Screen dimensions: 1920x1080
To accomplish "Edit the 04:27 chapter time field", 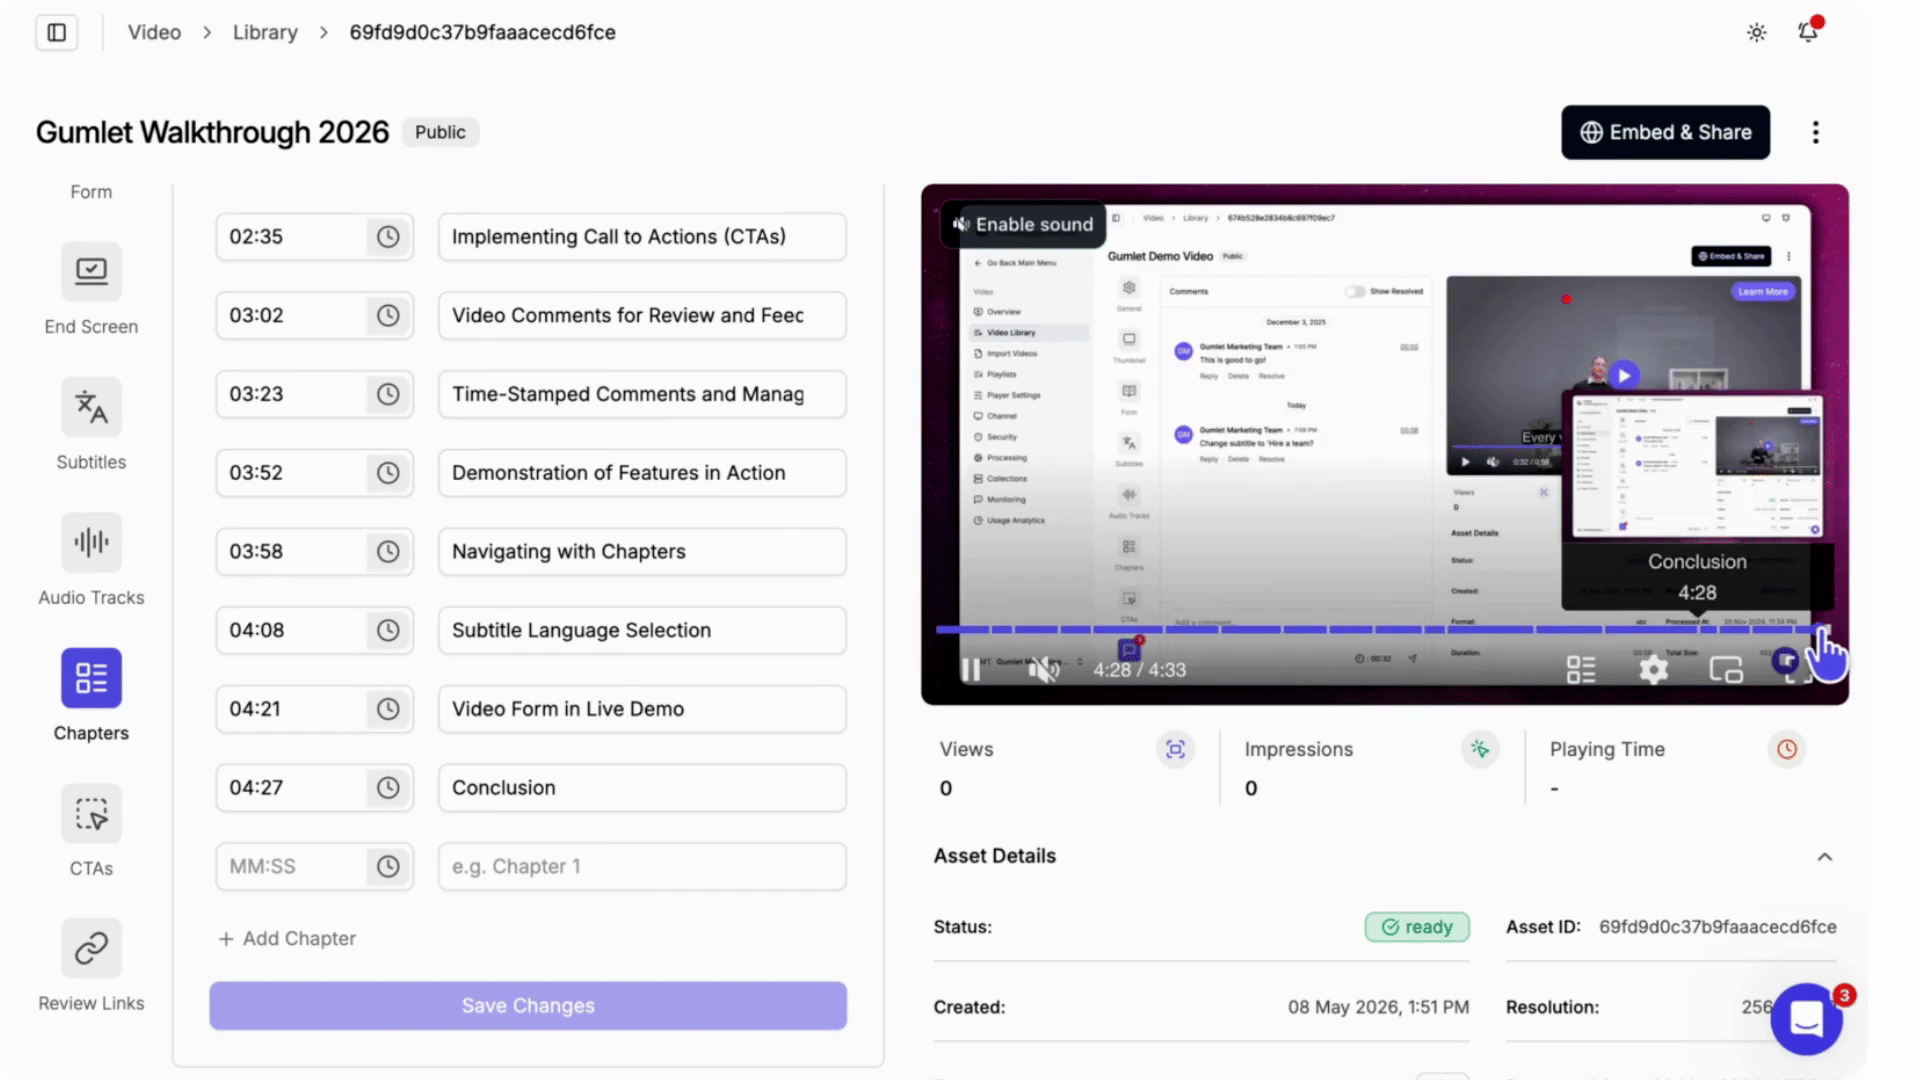I will [x=292, y=788].
